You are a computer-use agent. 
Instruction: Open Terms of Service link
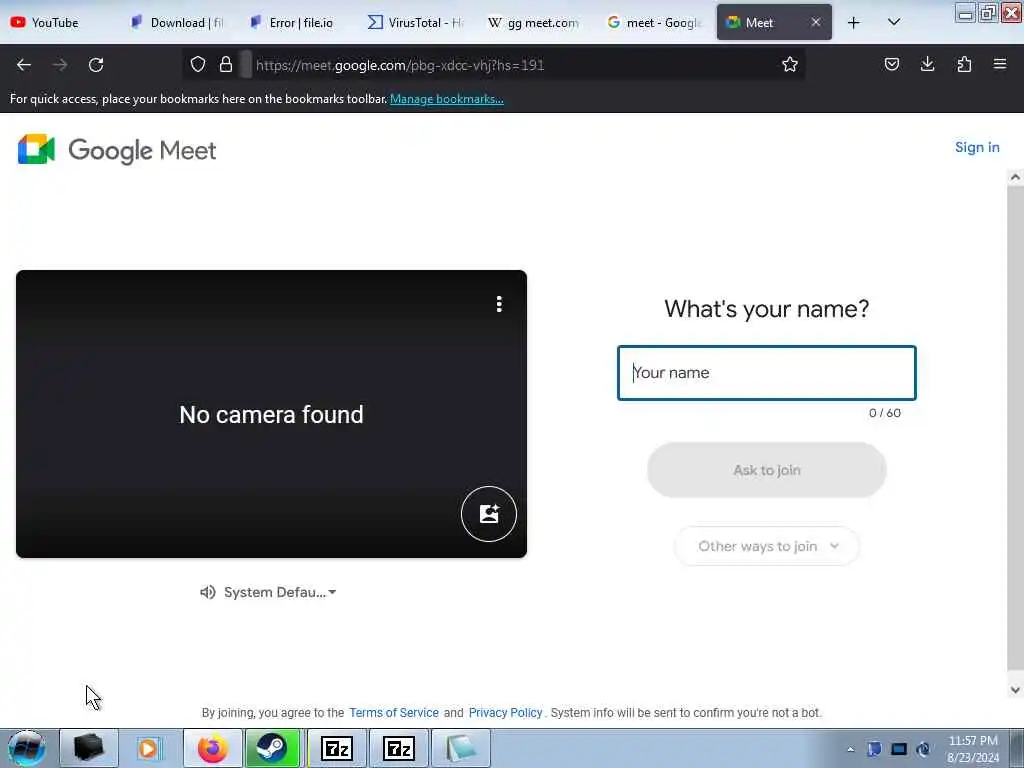[x=394, y=712]
